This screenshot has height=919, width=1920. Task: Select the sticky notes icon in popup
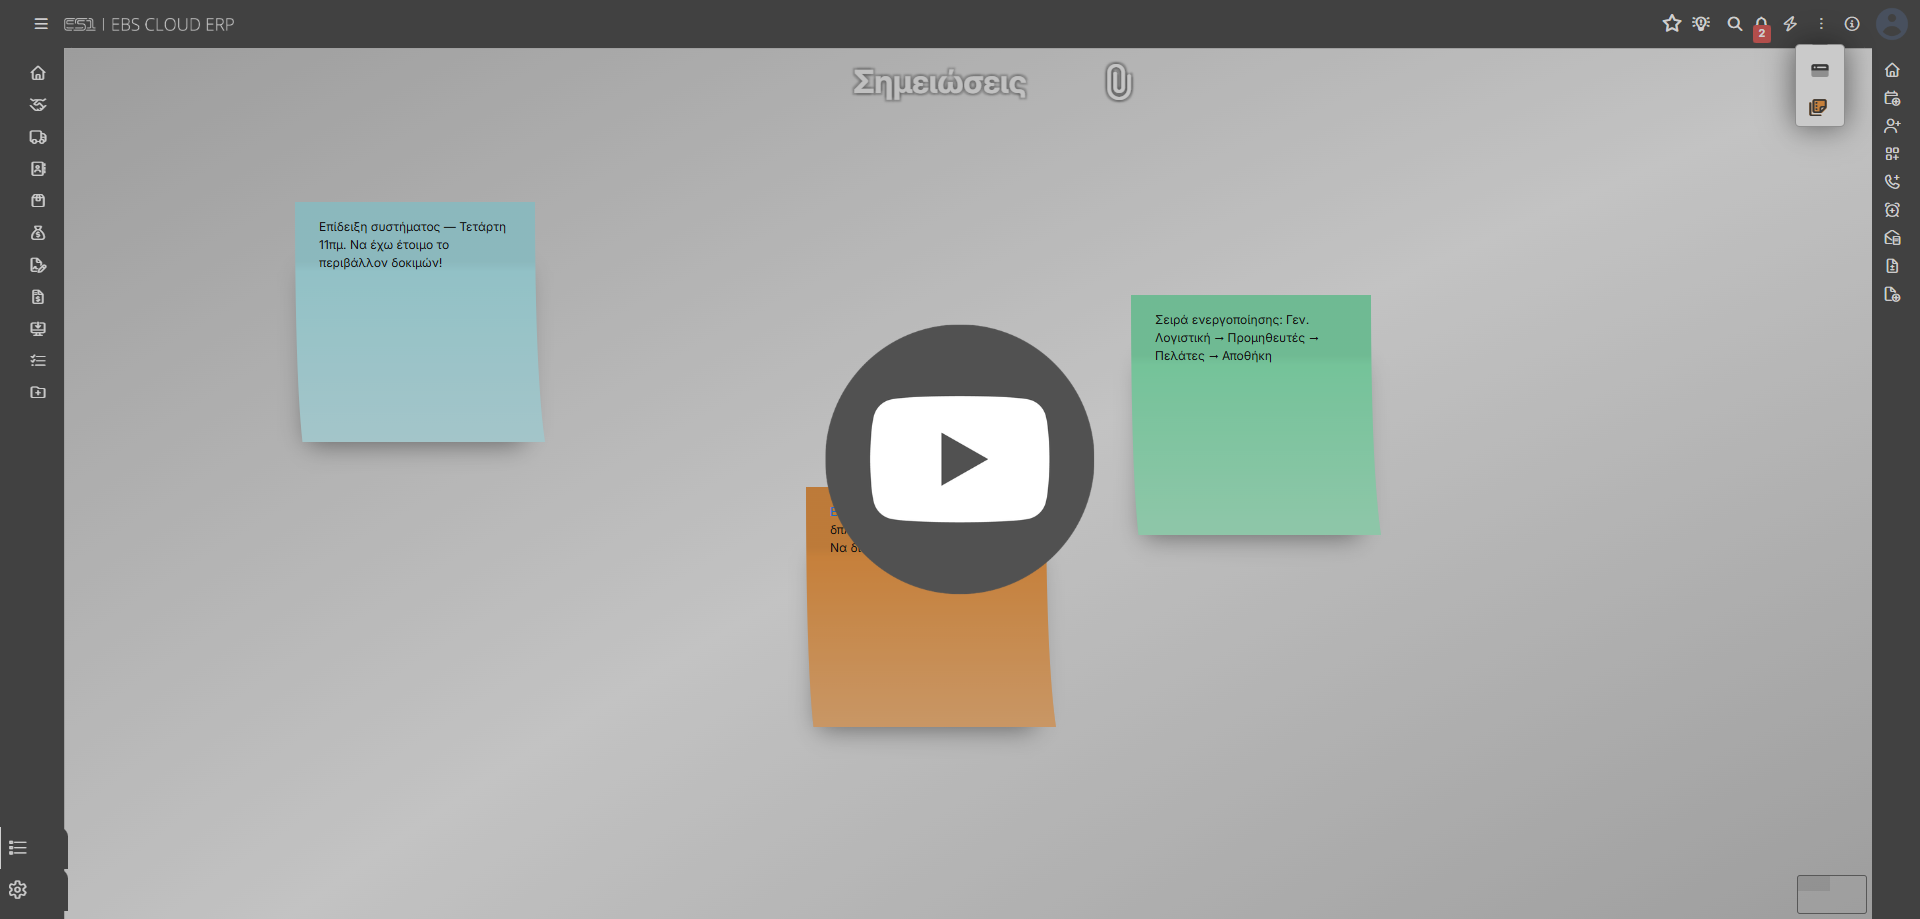click(1819, 107)
